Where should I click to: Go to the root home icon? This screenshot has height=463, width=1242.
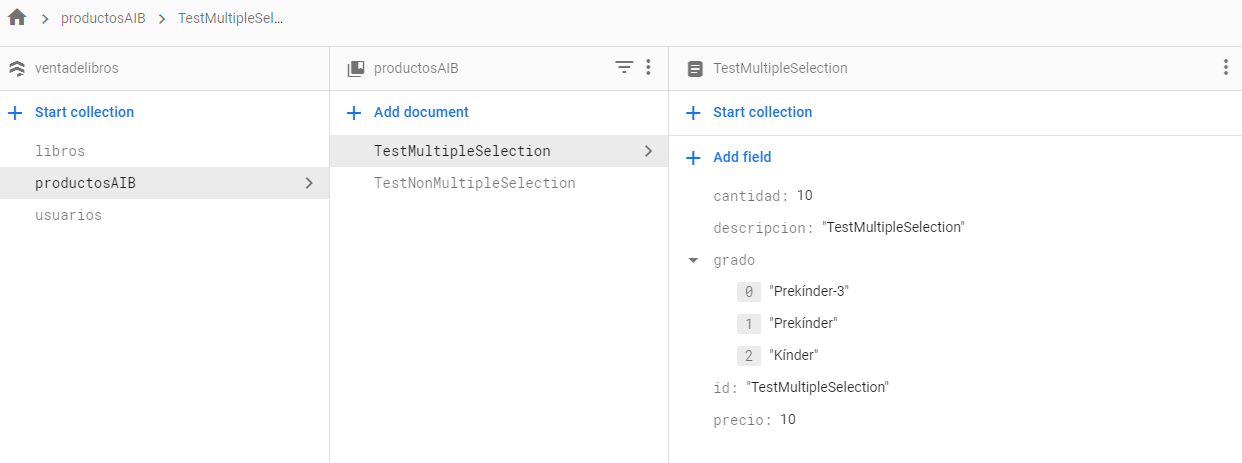[x=17, y=18]
